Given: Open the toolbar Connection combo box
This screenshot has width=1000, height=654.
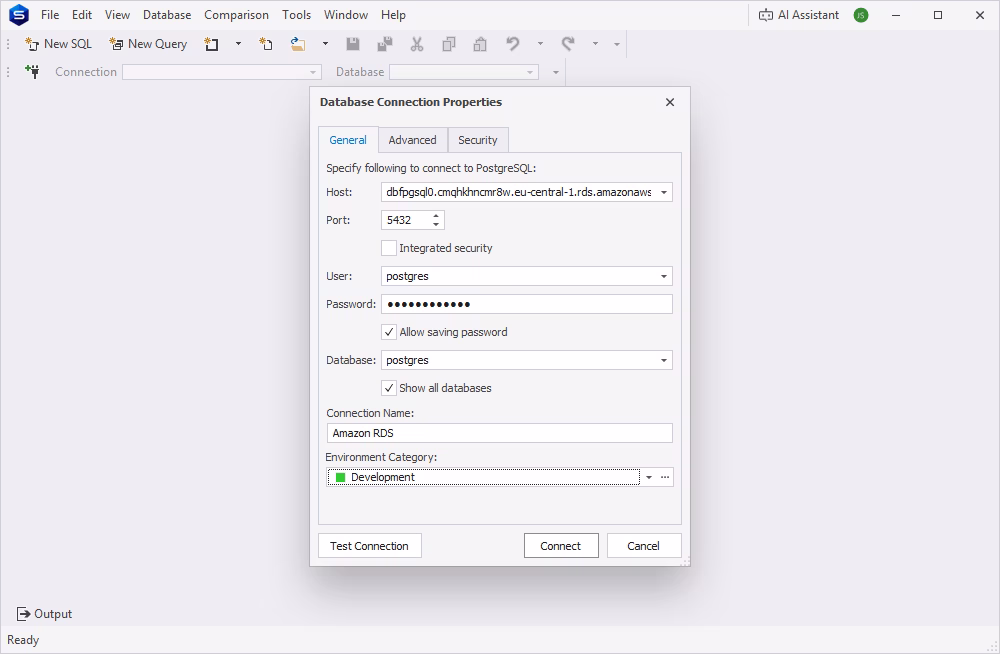Looking at the screenshot, I should pyautogui.click(x=221, y=72).
